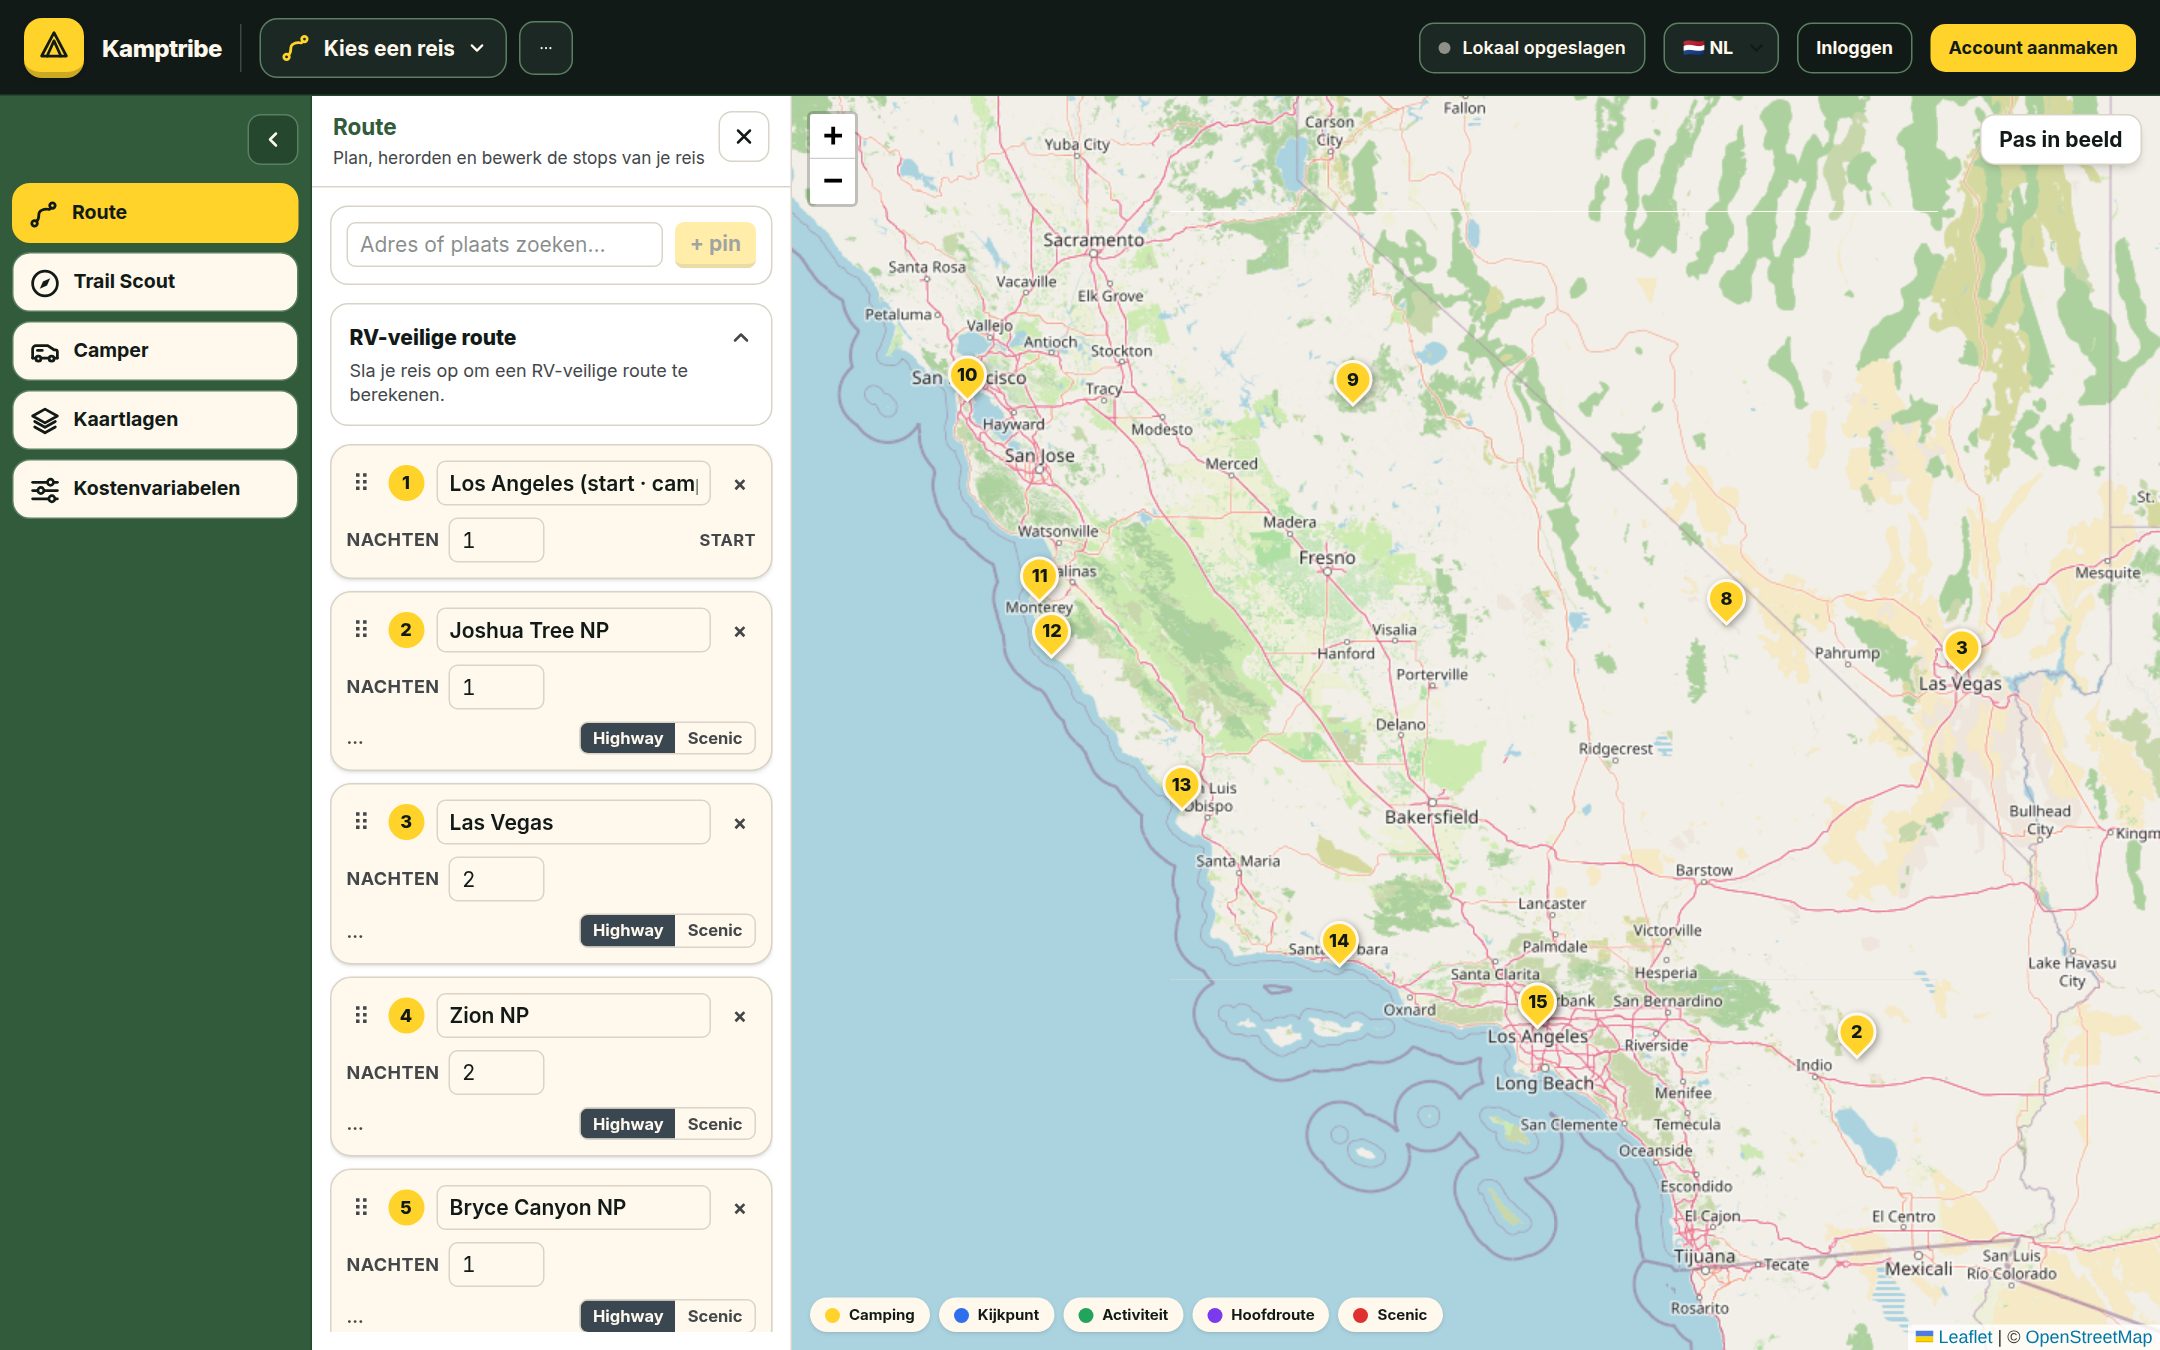The image size is (2160, 1350).
Task: Select Scenic for Las Vegas leg
Action: click(715, 931)
